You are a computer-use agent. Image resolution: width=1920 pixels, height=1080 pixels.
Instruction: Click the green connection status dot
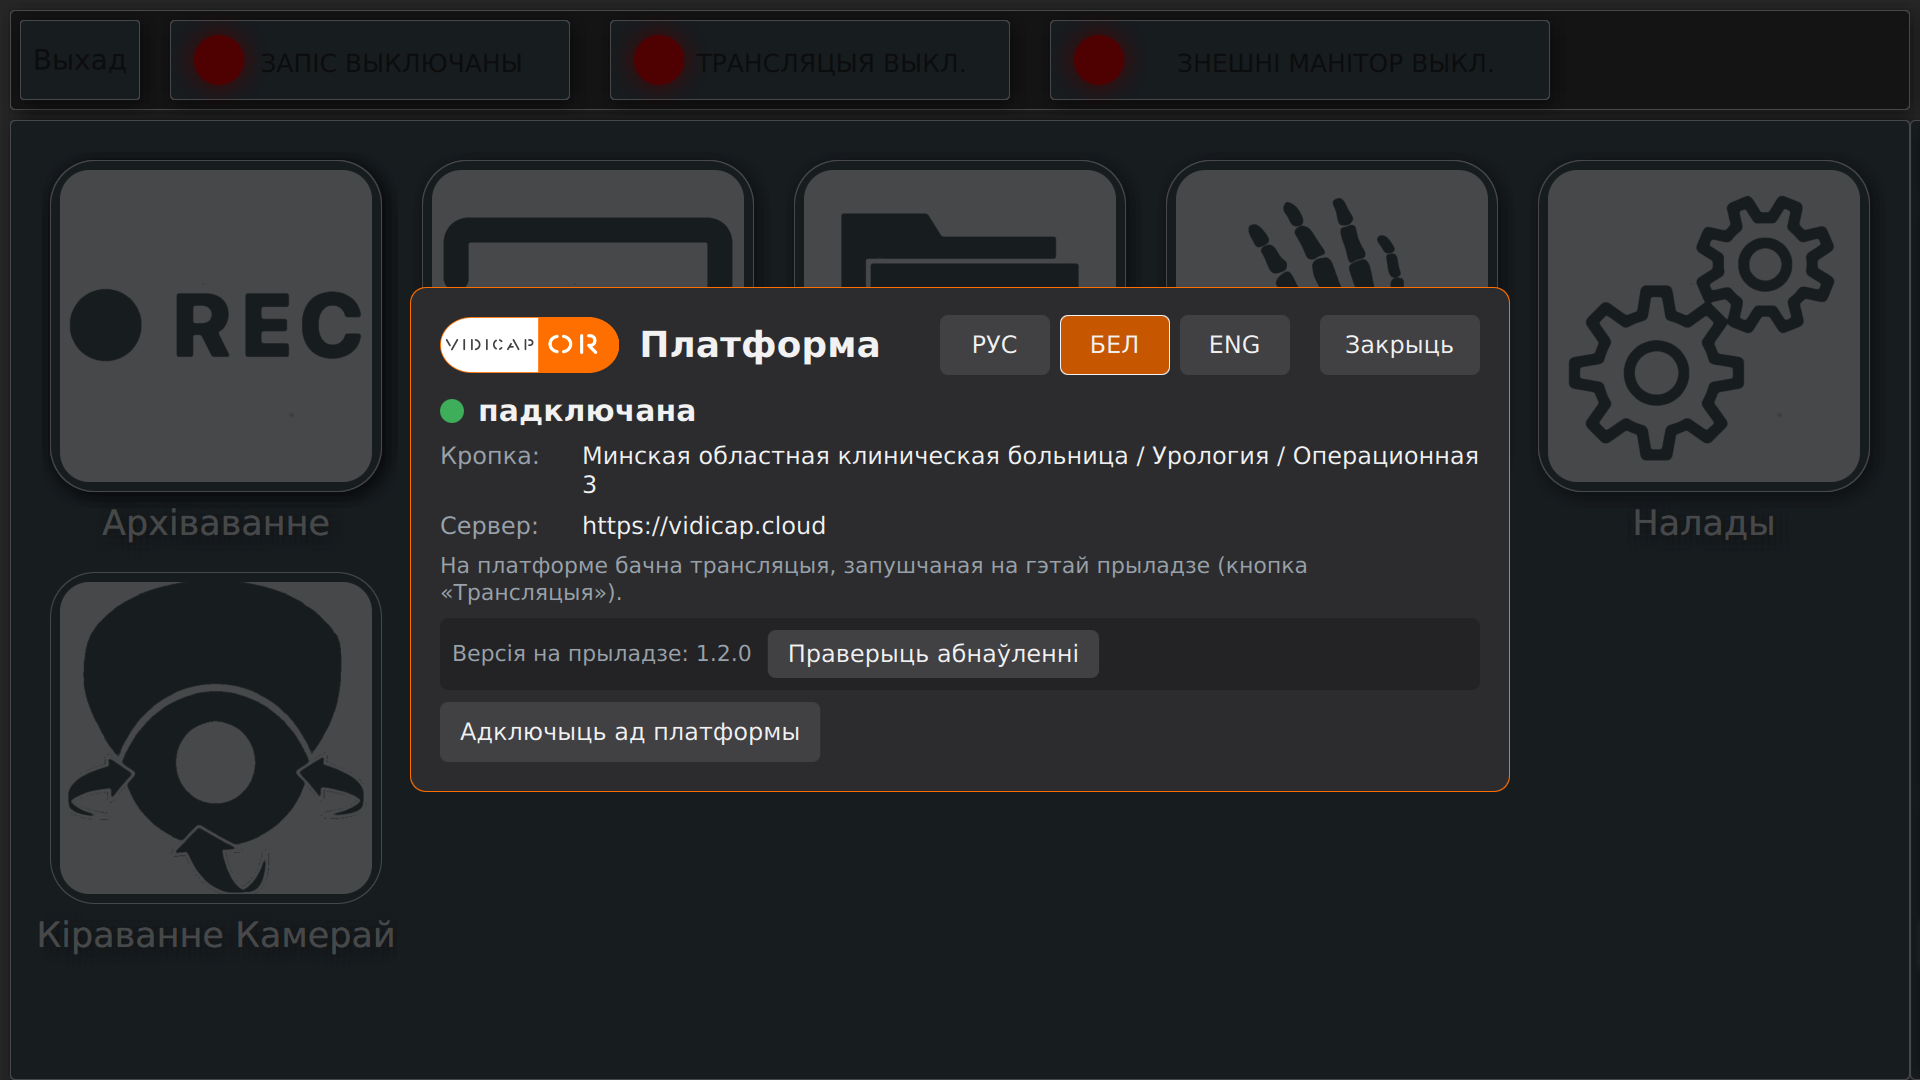click(x=452, y=411)
